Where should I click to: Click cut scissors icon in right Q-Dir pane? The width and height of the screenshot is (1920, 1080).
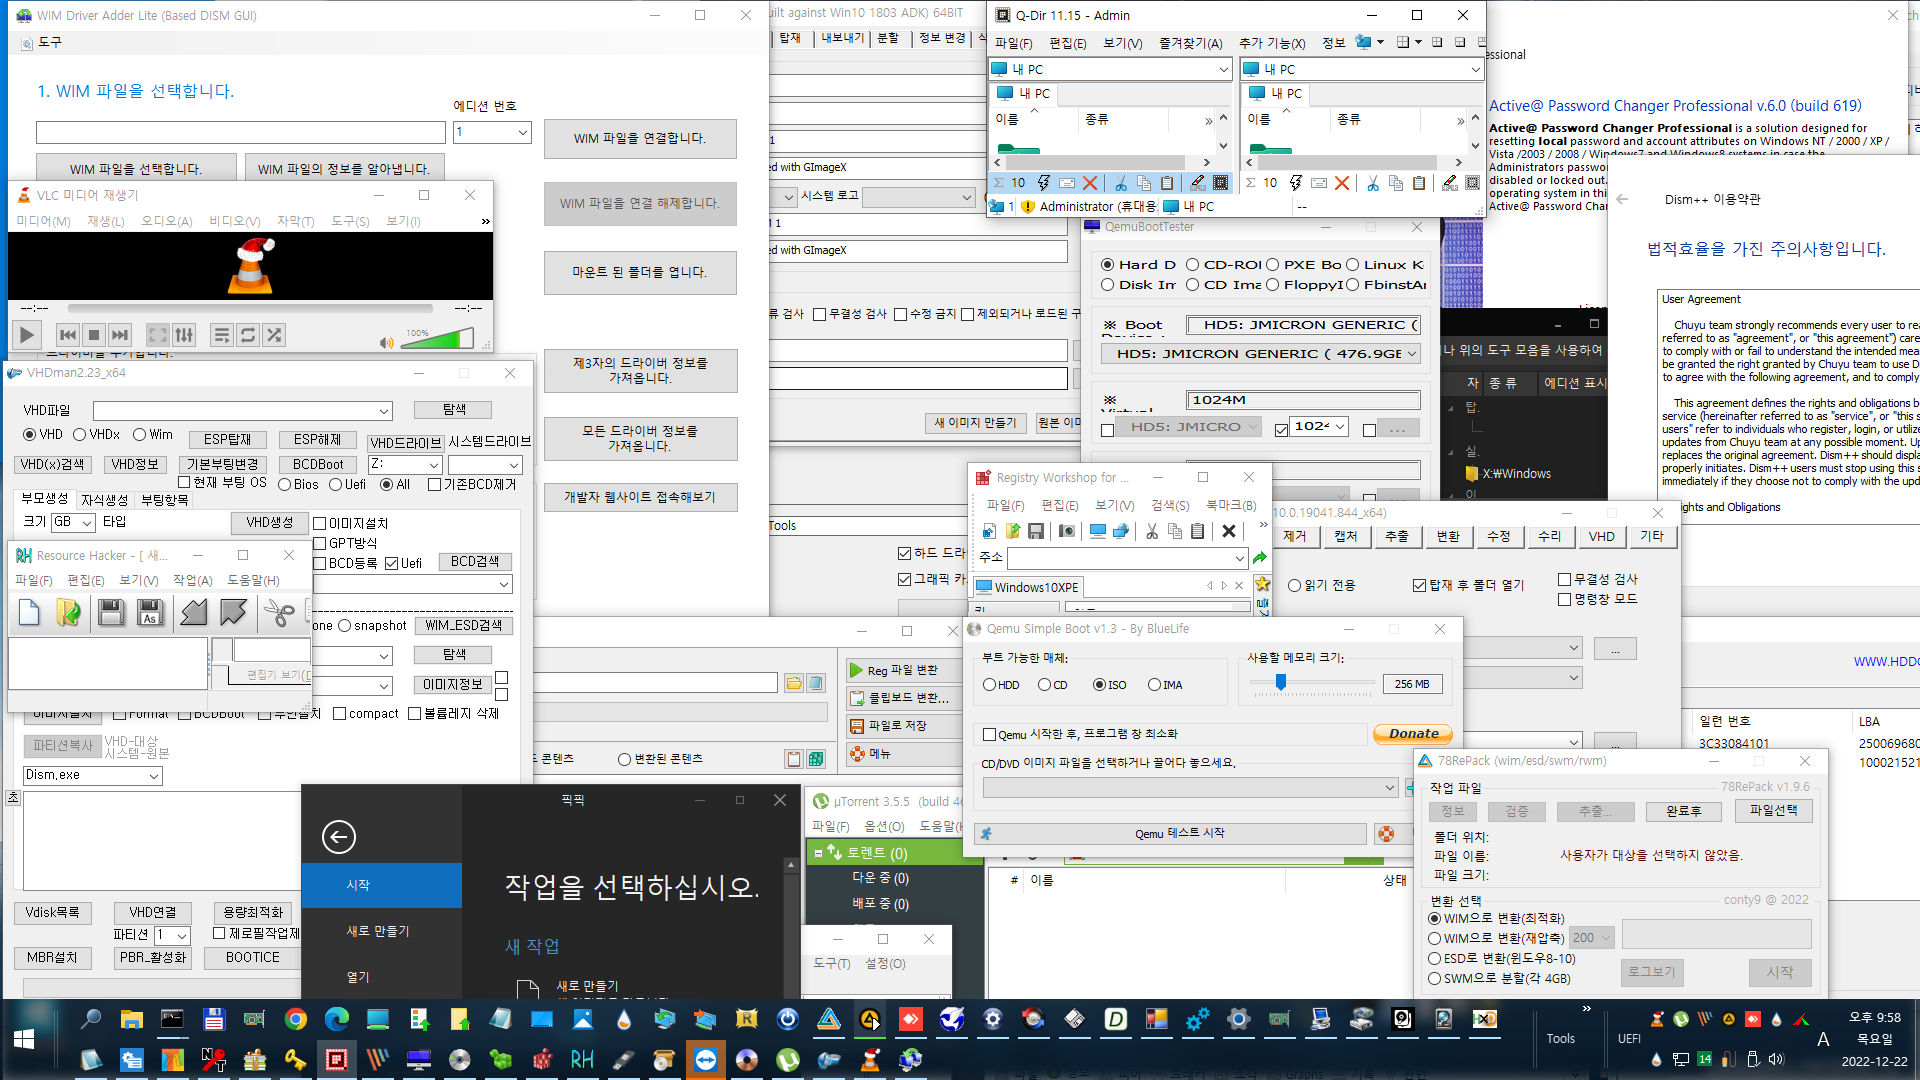(x=1372, y=183)
